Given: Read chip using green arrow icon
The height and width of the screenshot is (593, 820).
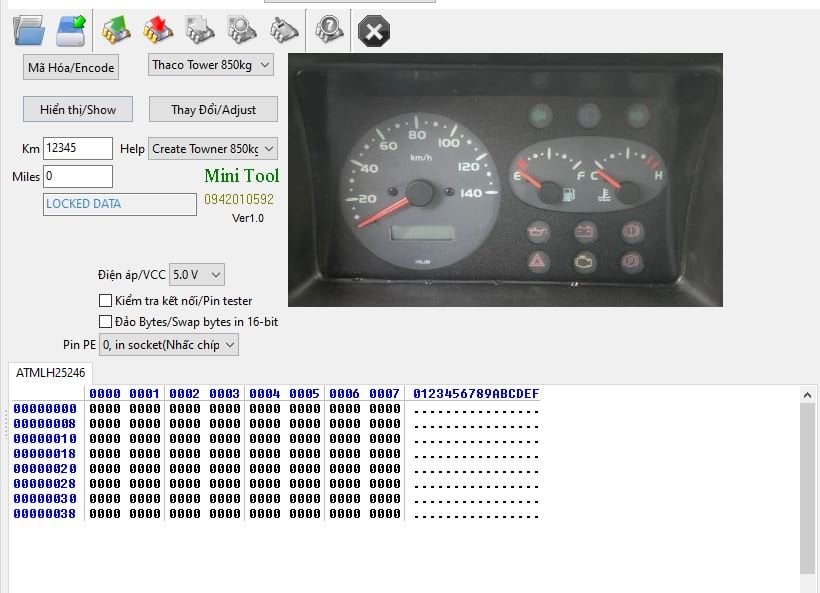Looking at the screenshot, I should click(x=116, y=29).
